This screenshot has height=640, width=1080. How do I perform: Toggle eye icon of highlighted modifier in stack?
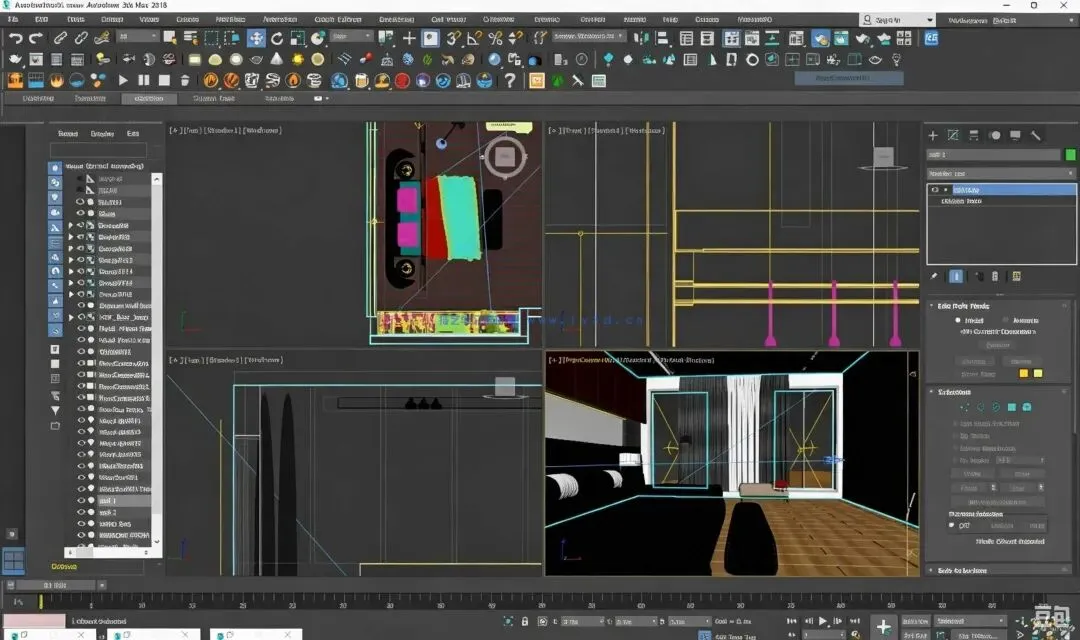[x=935, y=189]
